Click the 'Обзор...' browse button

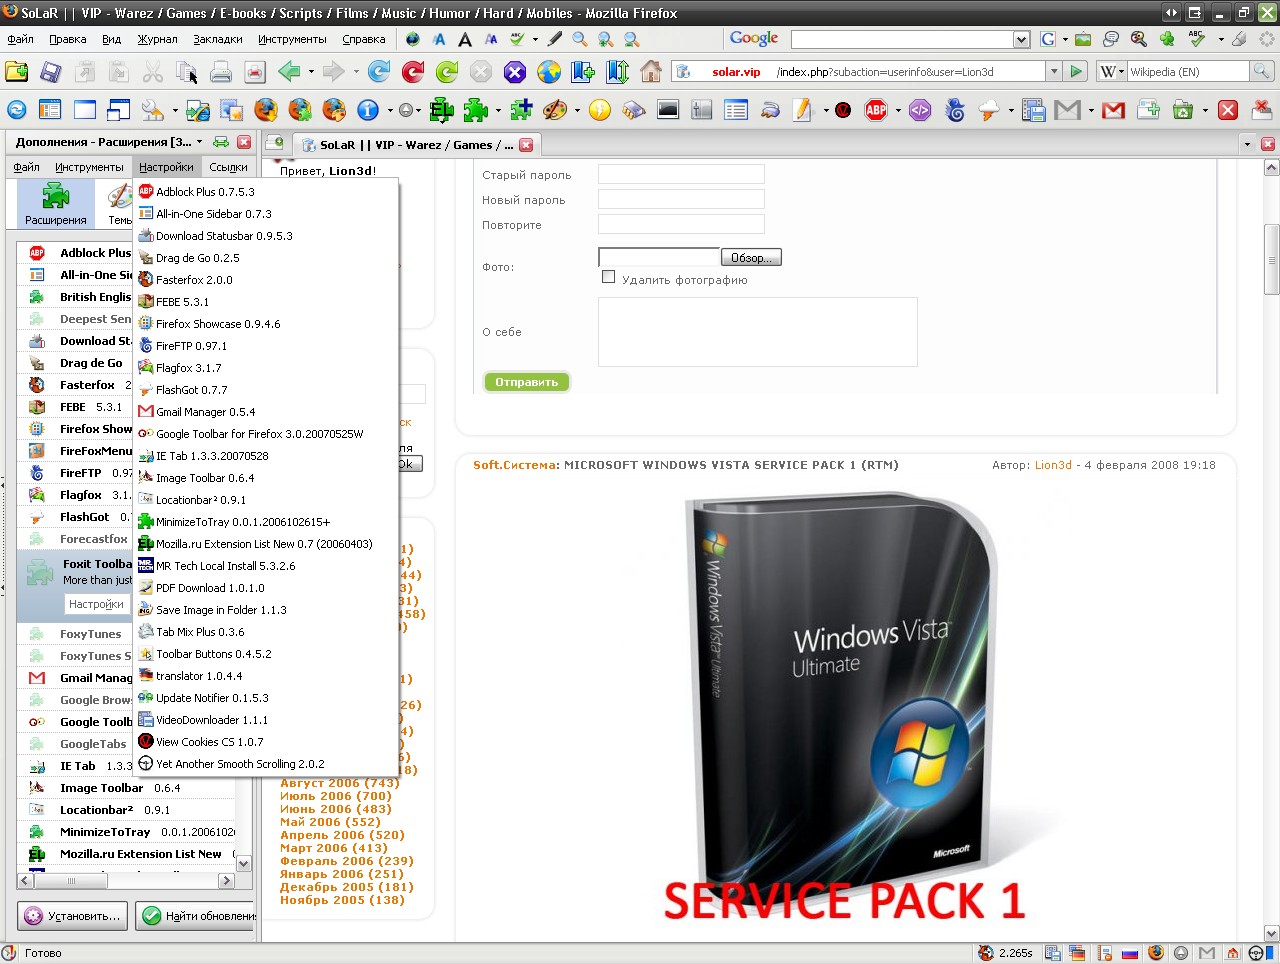pos(750,258)
